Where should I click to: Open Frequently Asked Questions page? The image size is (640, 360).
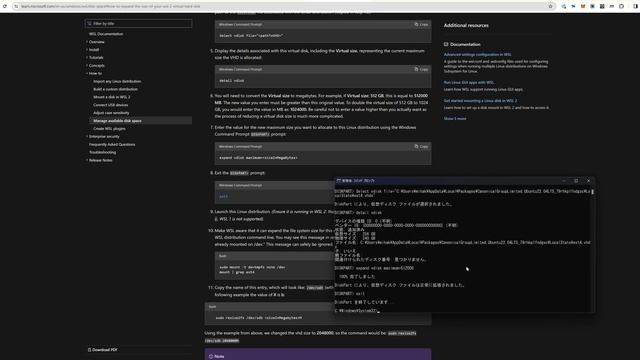pos(112,144)
